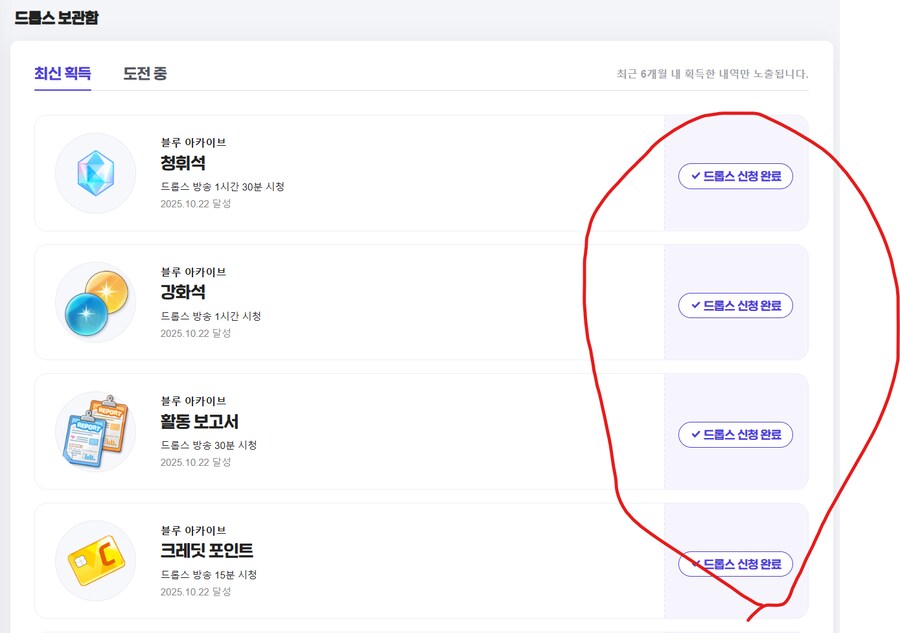Click the 청휘석 blue gem icon

pyautogui.click(x=95, y=174)
